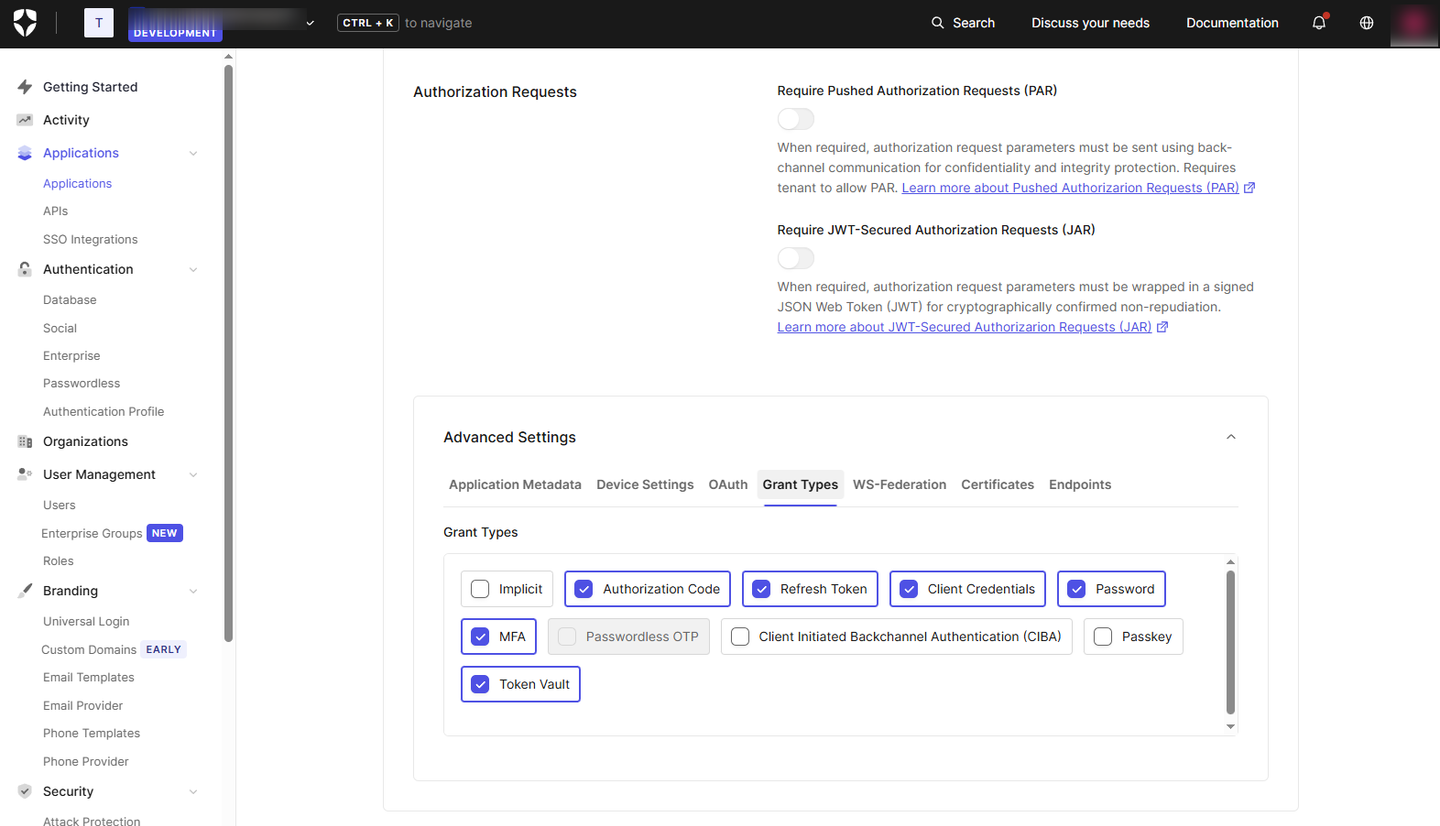Open the Documentation link
The width and height of the screenshot is (1440, 826).
1232,23
